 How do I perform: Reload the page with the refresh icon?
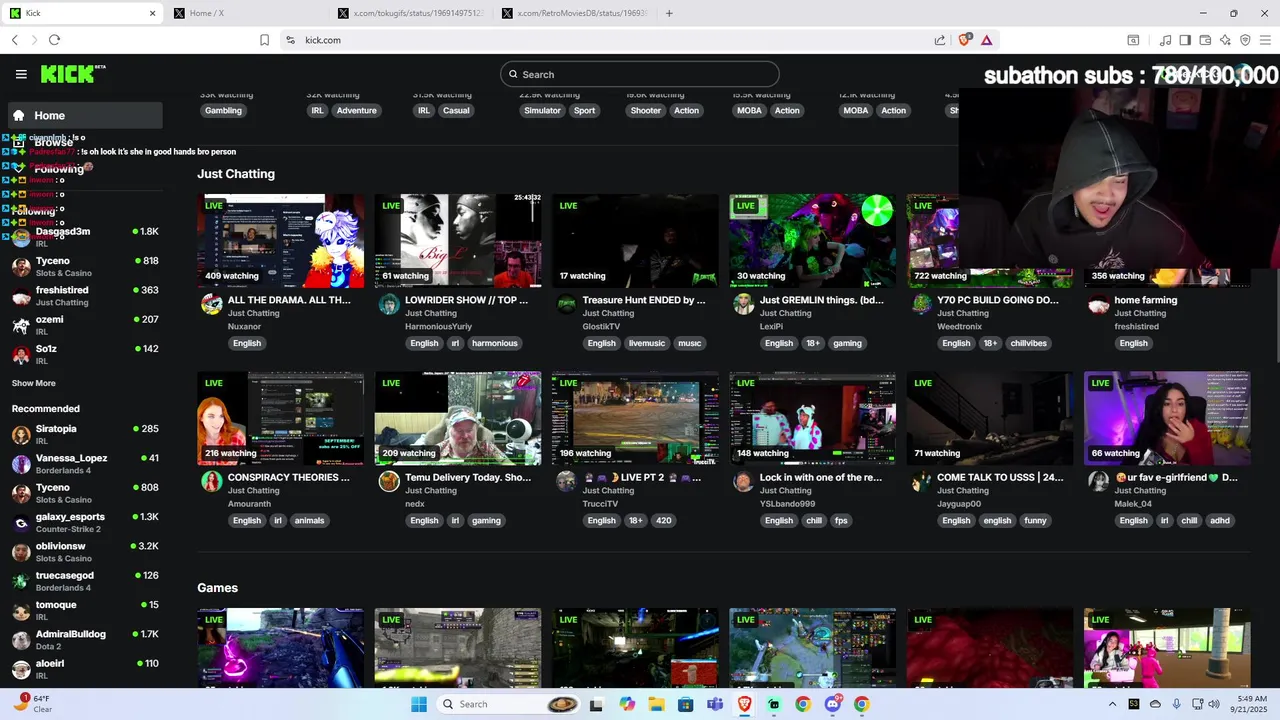click(54, 40)
